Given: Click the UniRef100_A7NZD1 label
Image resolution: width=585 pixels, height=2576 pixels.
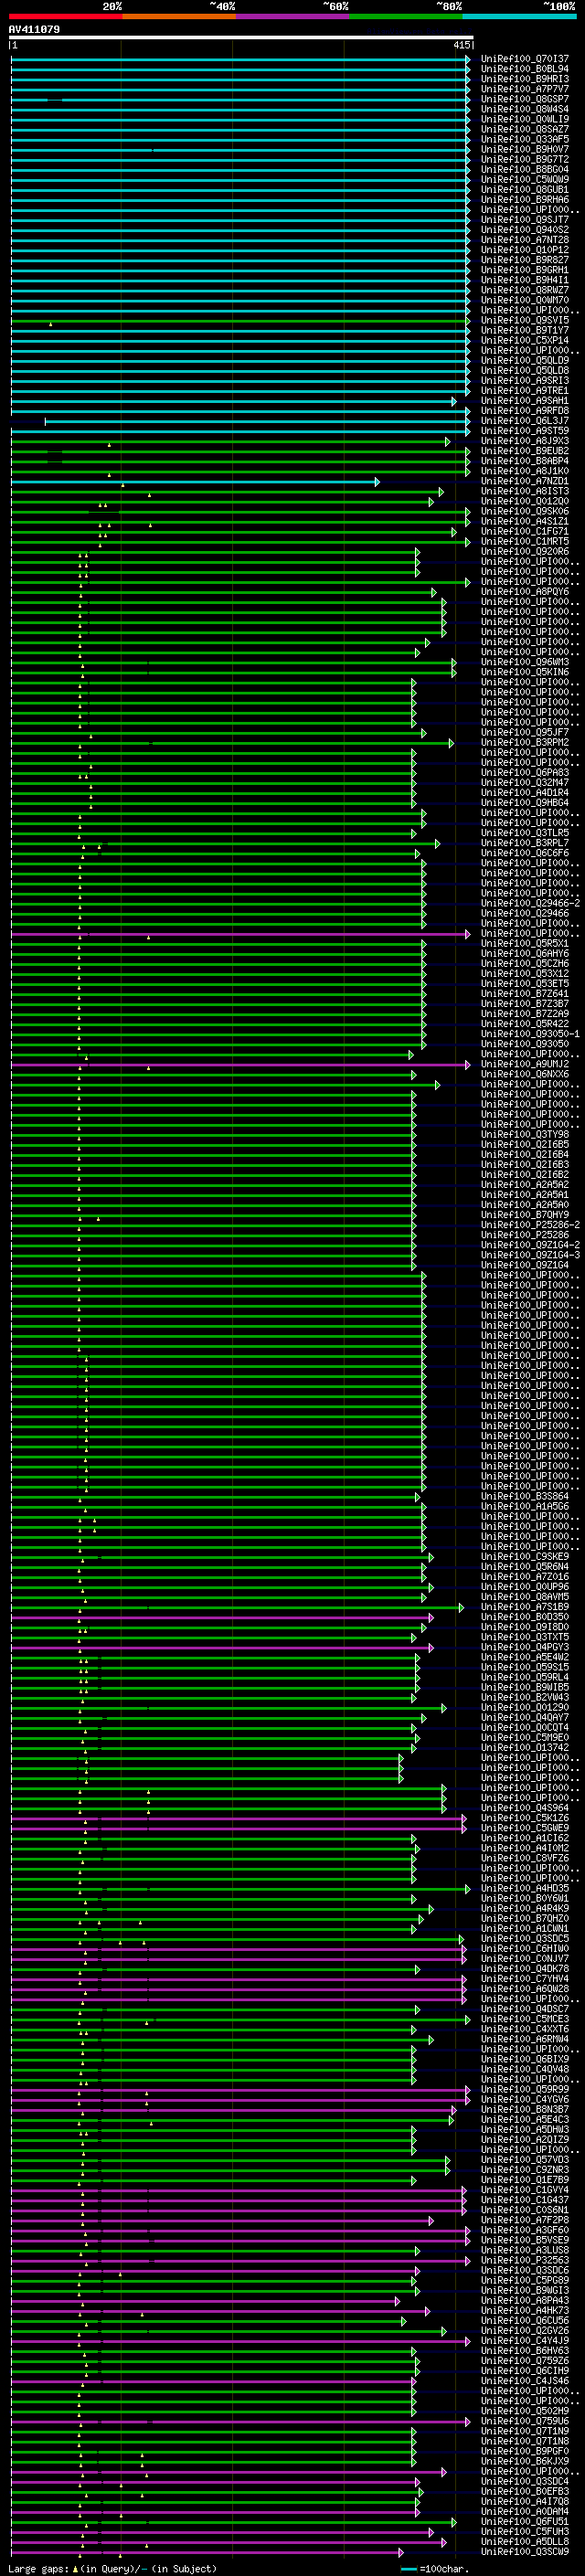Looking at the screenshot, I should pyautogui.click(x=525, y=481).
